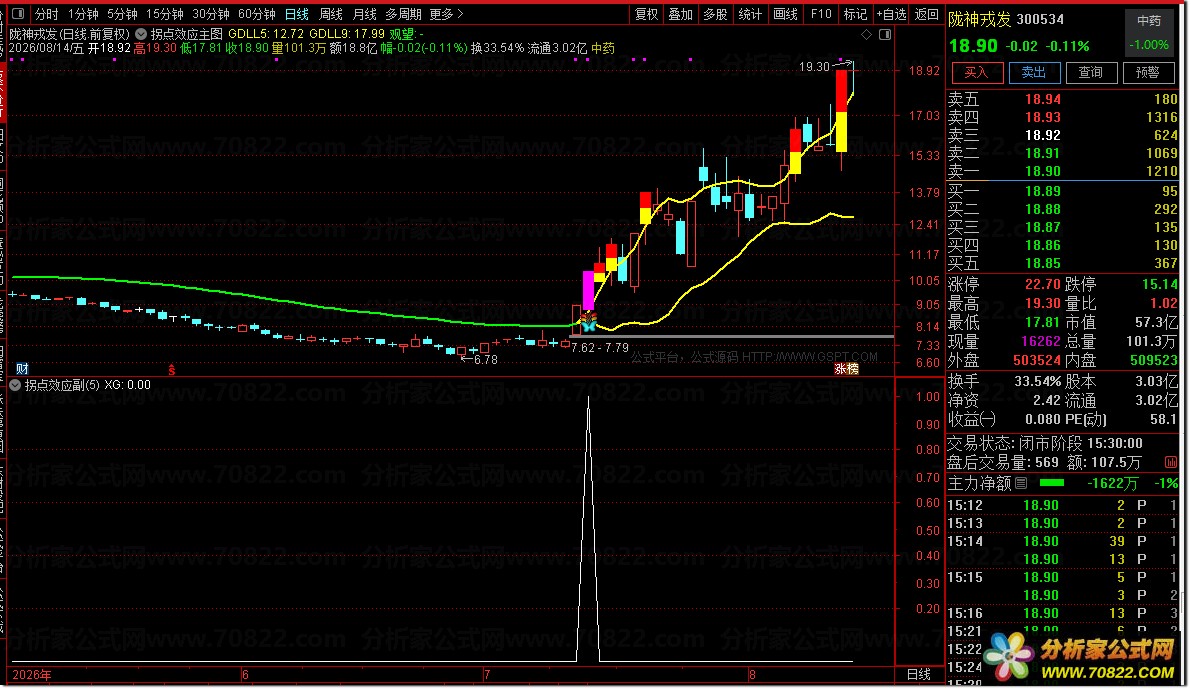
Task: Click 买一 price 18.89
Action: pyautogui.click(x=1042, y=191)
